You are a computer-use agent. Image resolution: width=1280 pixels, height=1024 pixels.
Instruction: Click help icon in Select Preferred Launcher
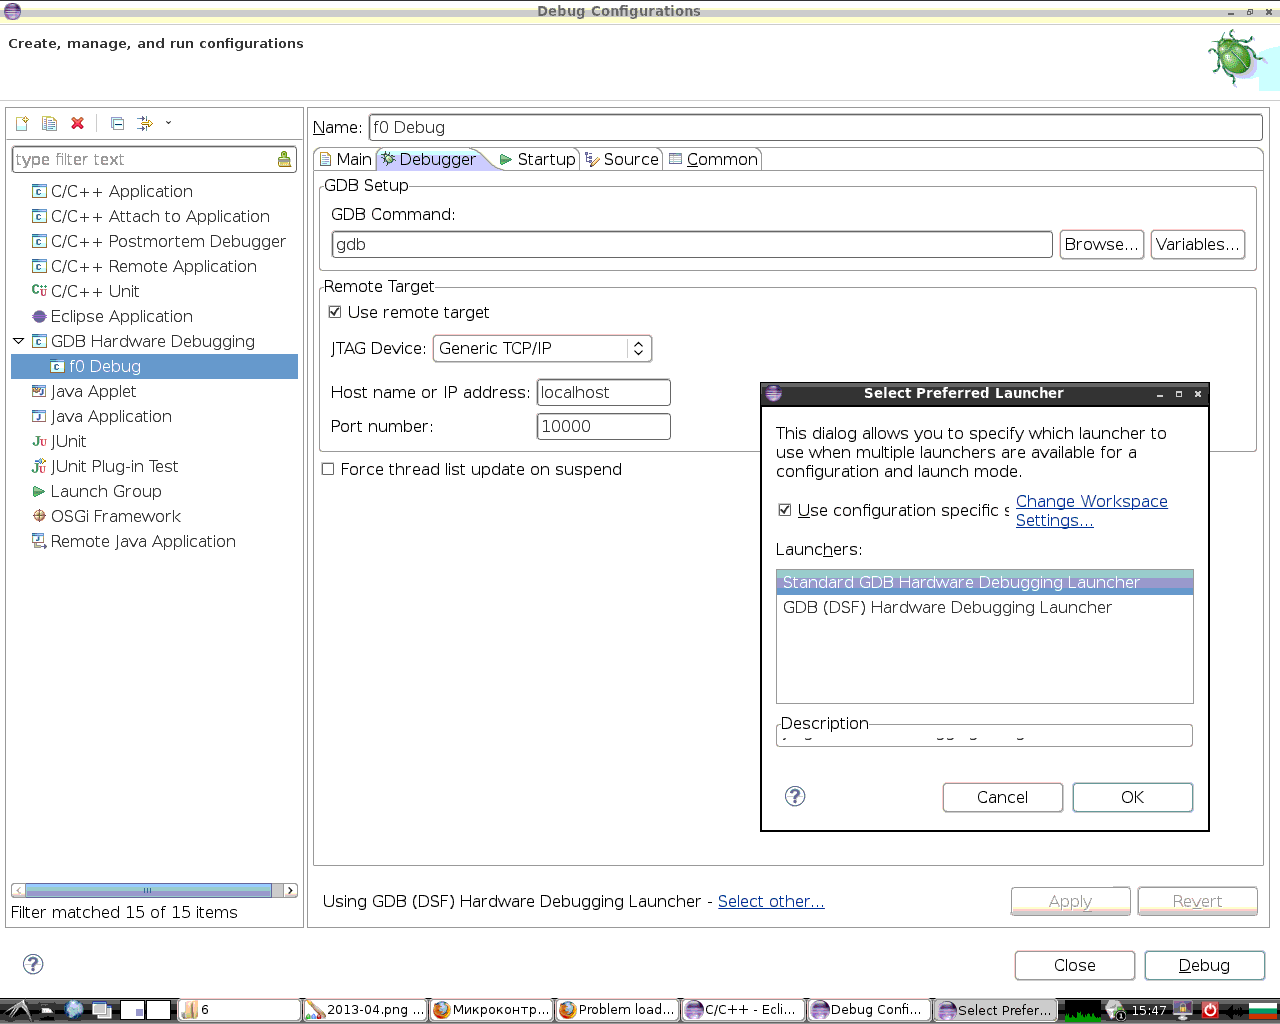pyautogui.click(x=795, y=796)
